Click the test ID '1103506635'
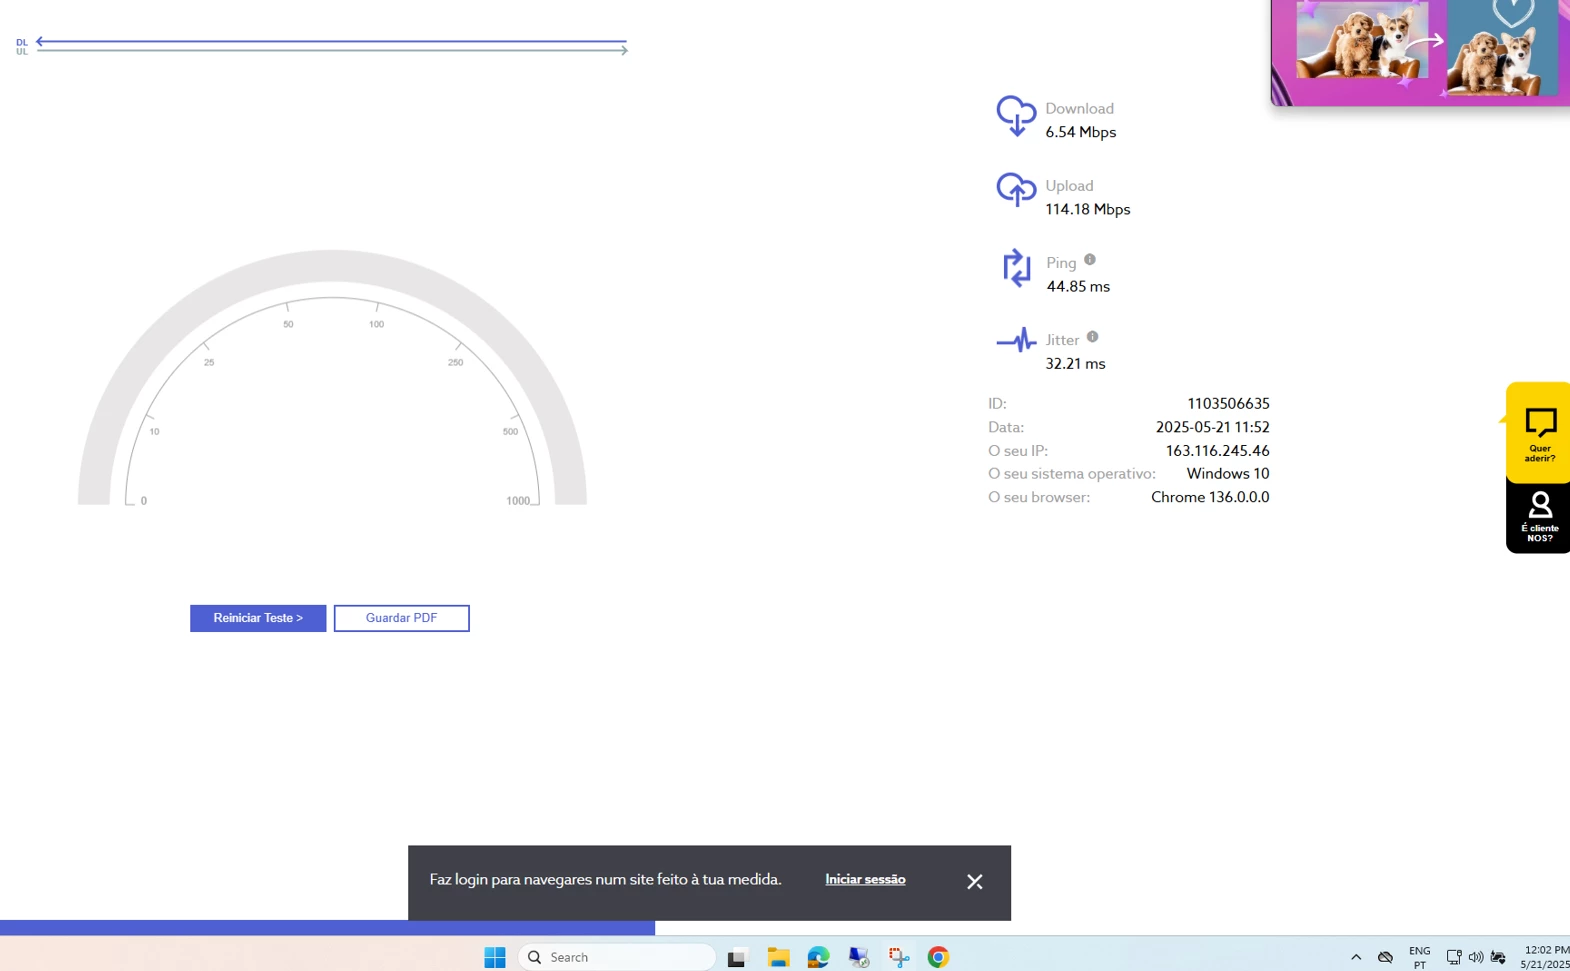The image size is (1570, 971). tap(1228, 404)
